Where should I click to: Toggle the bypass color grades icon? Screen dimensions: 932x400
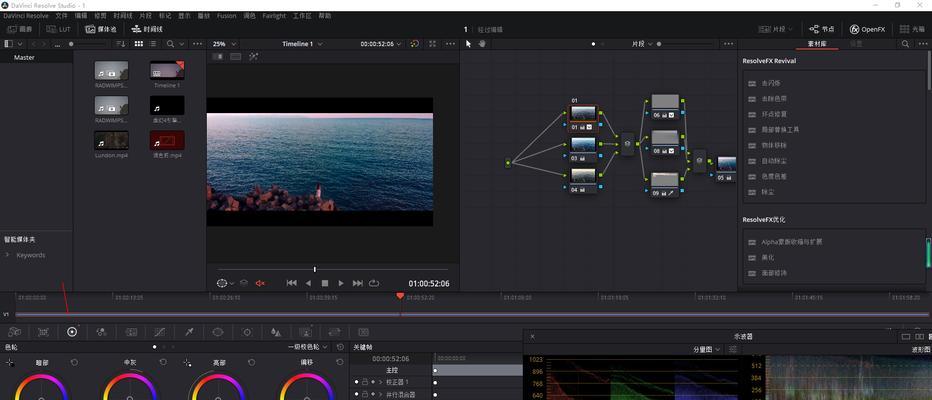414,44
